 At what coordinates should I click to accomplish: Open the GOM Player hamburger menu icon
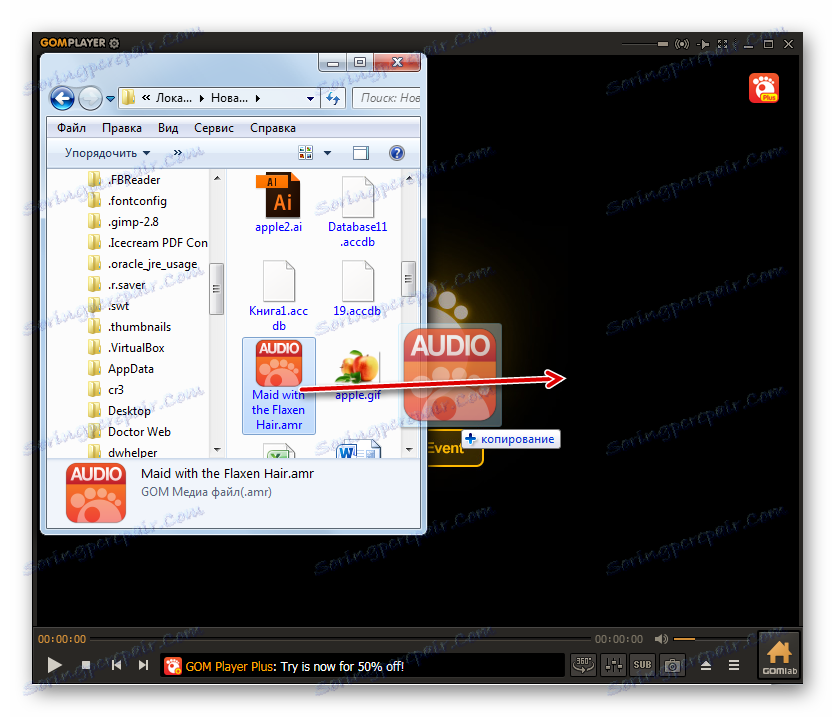[x=733, y=664]
